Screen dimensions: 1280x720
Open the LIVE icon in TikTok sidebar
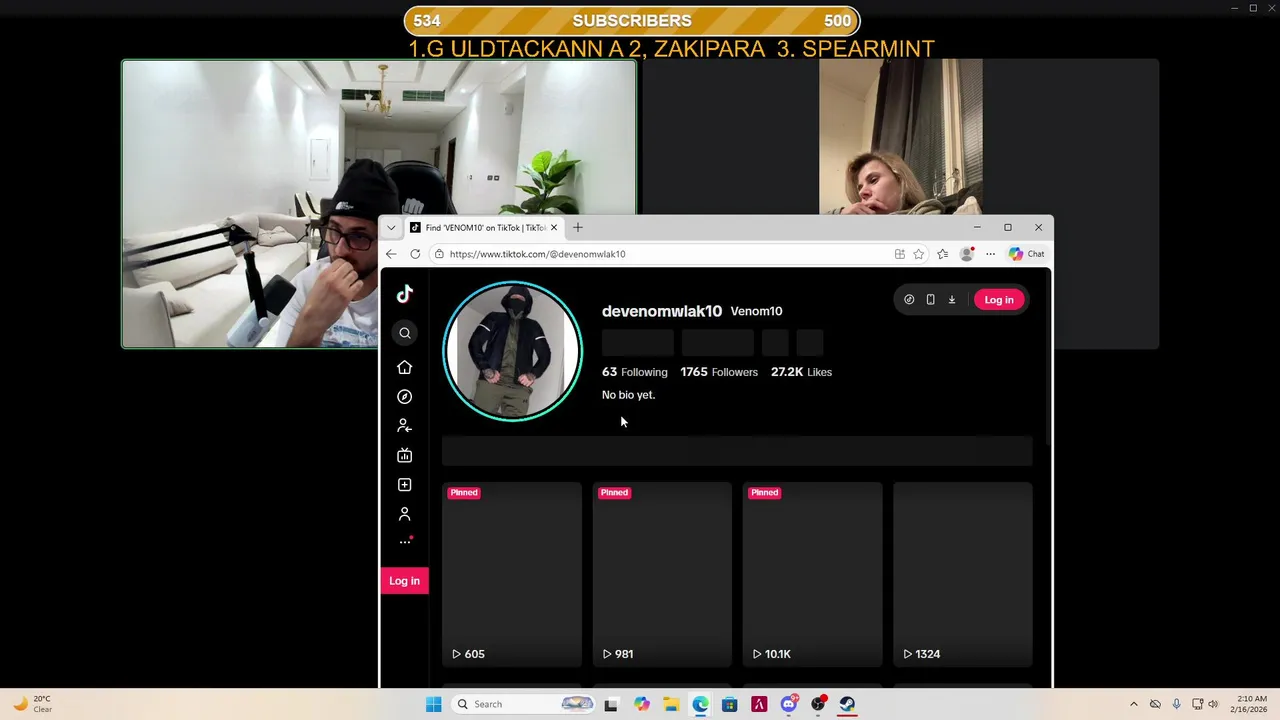(404, 455)
